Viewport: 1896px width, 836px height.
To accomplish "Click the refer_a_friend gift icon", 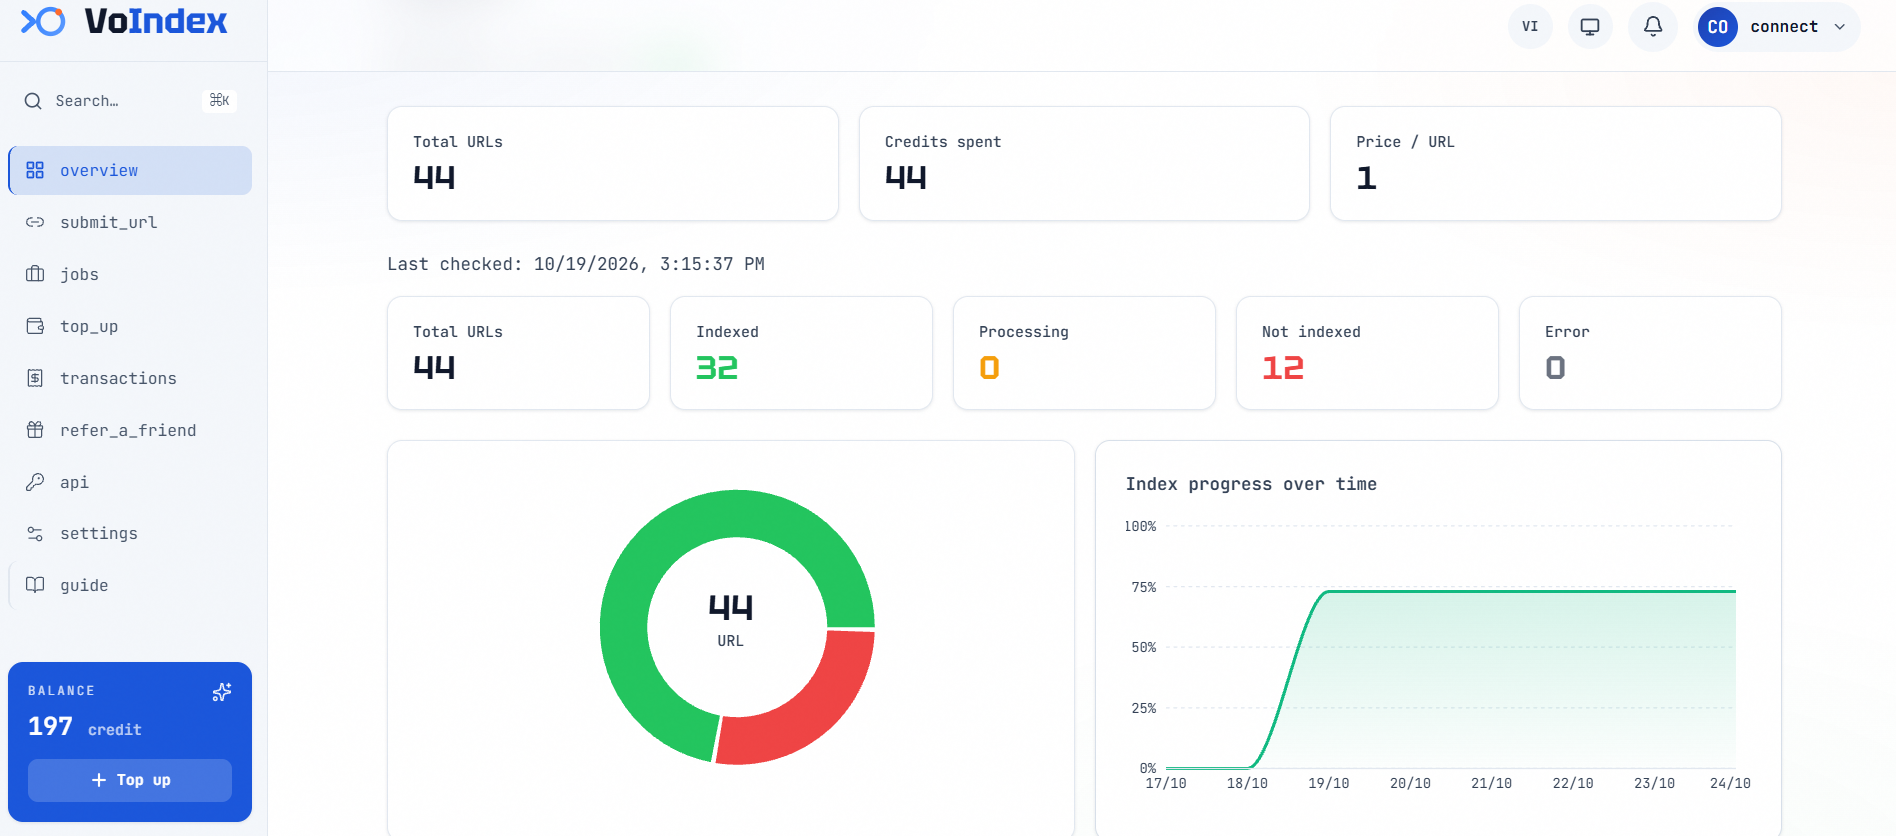I will [35, 430].
